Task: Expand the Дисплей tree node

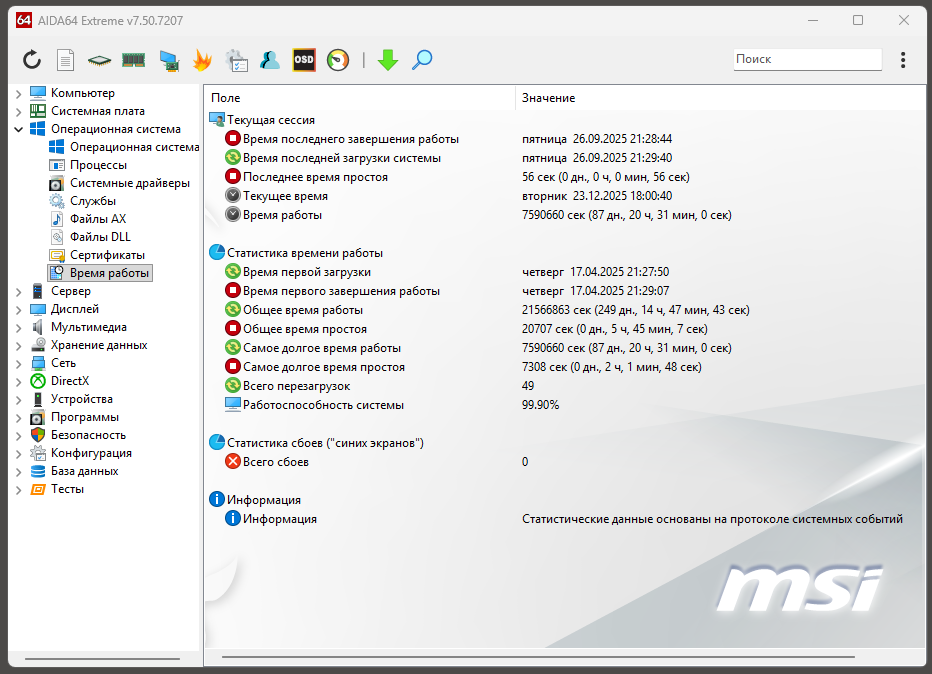Action: tap(18, 309)
